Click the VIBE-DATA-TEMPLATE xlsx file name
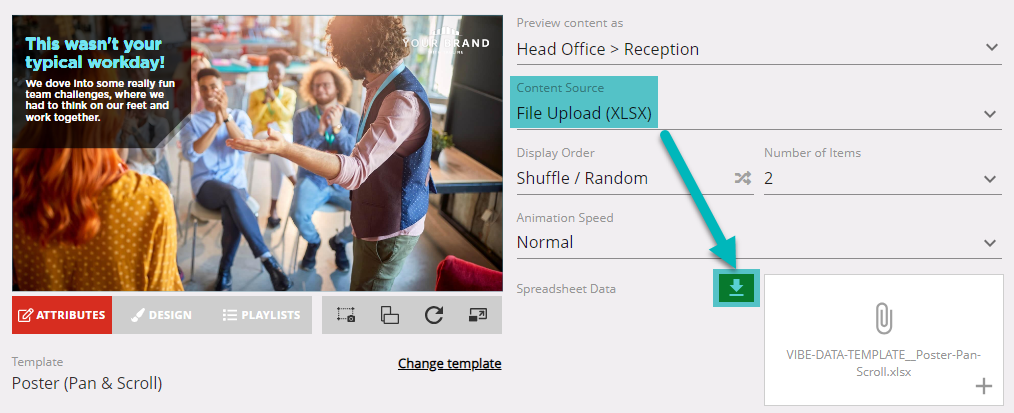This screenshot has width=1014, height=413. 883,363
